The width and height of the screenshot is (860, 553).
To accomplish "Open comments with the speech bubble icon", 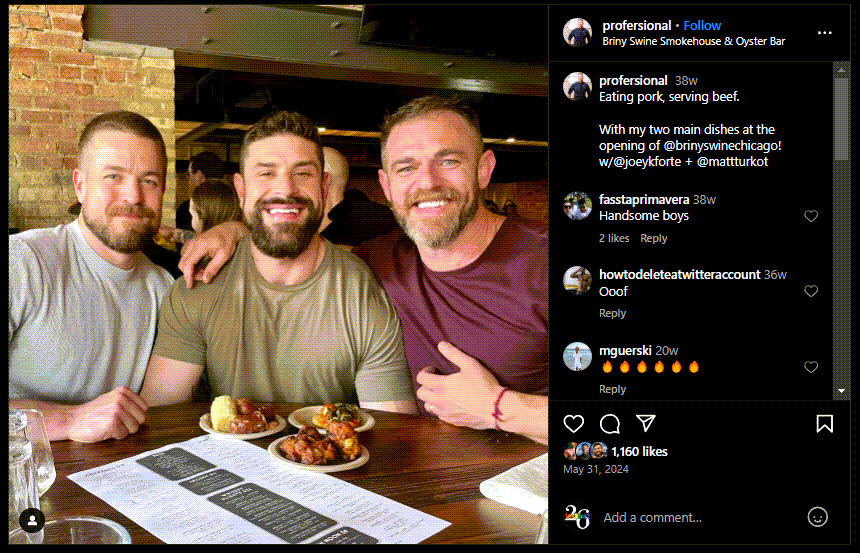I will (610, 424).
